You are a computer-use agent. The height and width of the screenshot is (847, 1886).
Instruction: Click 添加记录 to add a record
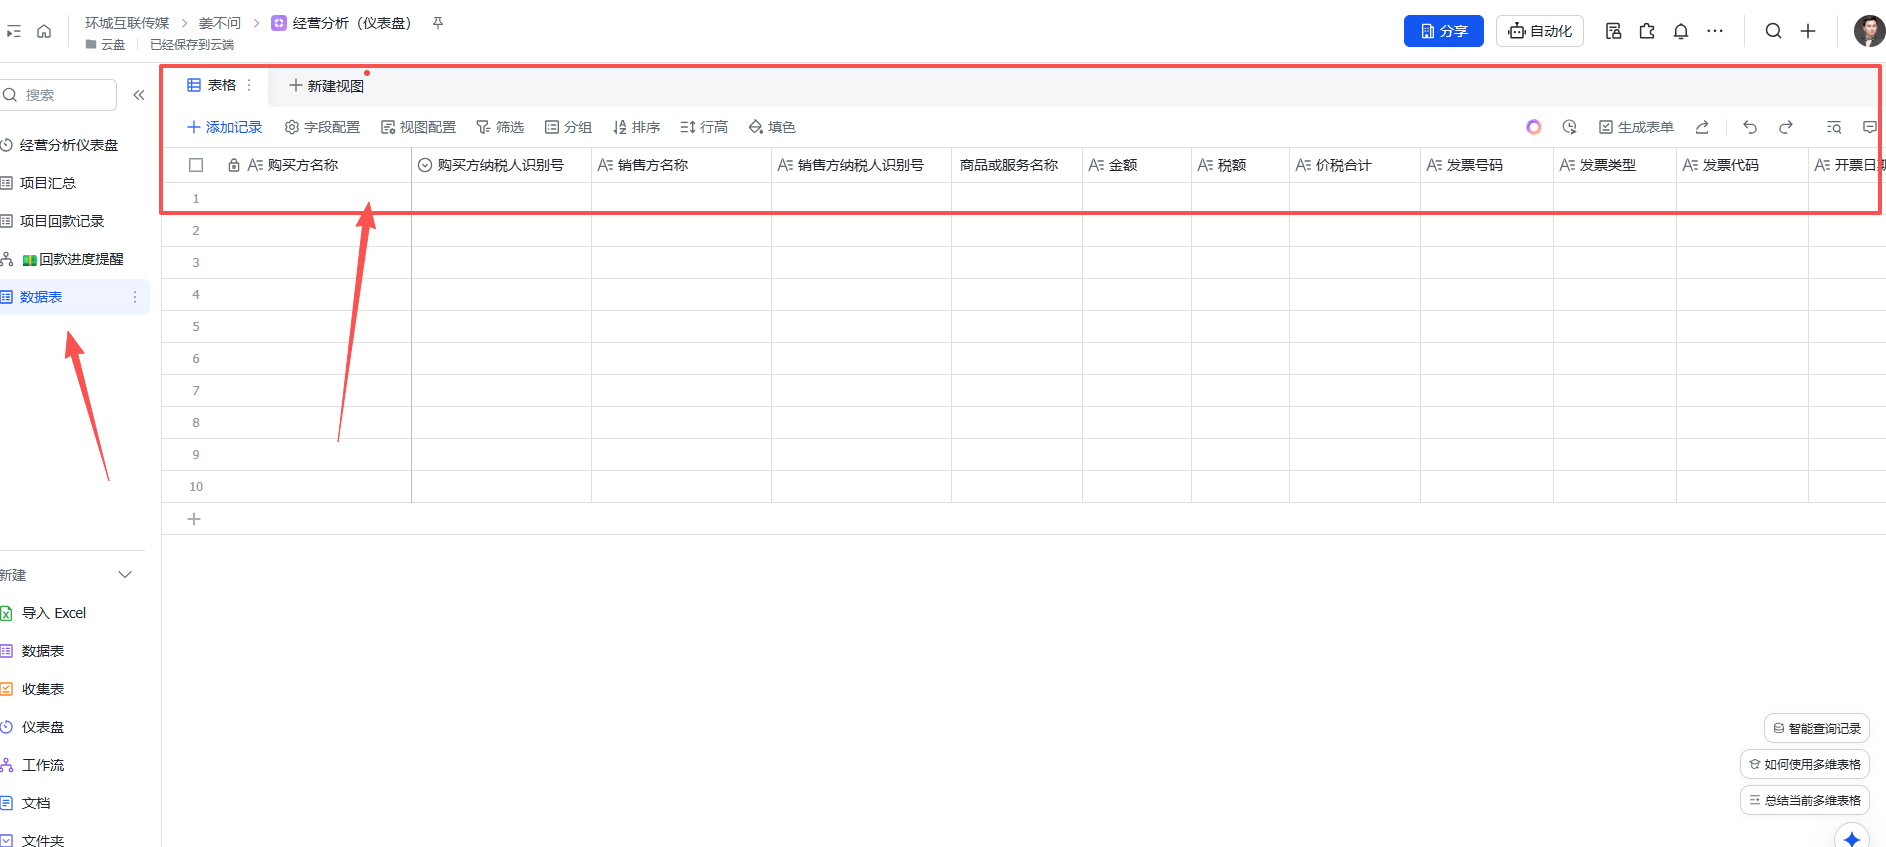[x=224, y=127]
